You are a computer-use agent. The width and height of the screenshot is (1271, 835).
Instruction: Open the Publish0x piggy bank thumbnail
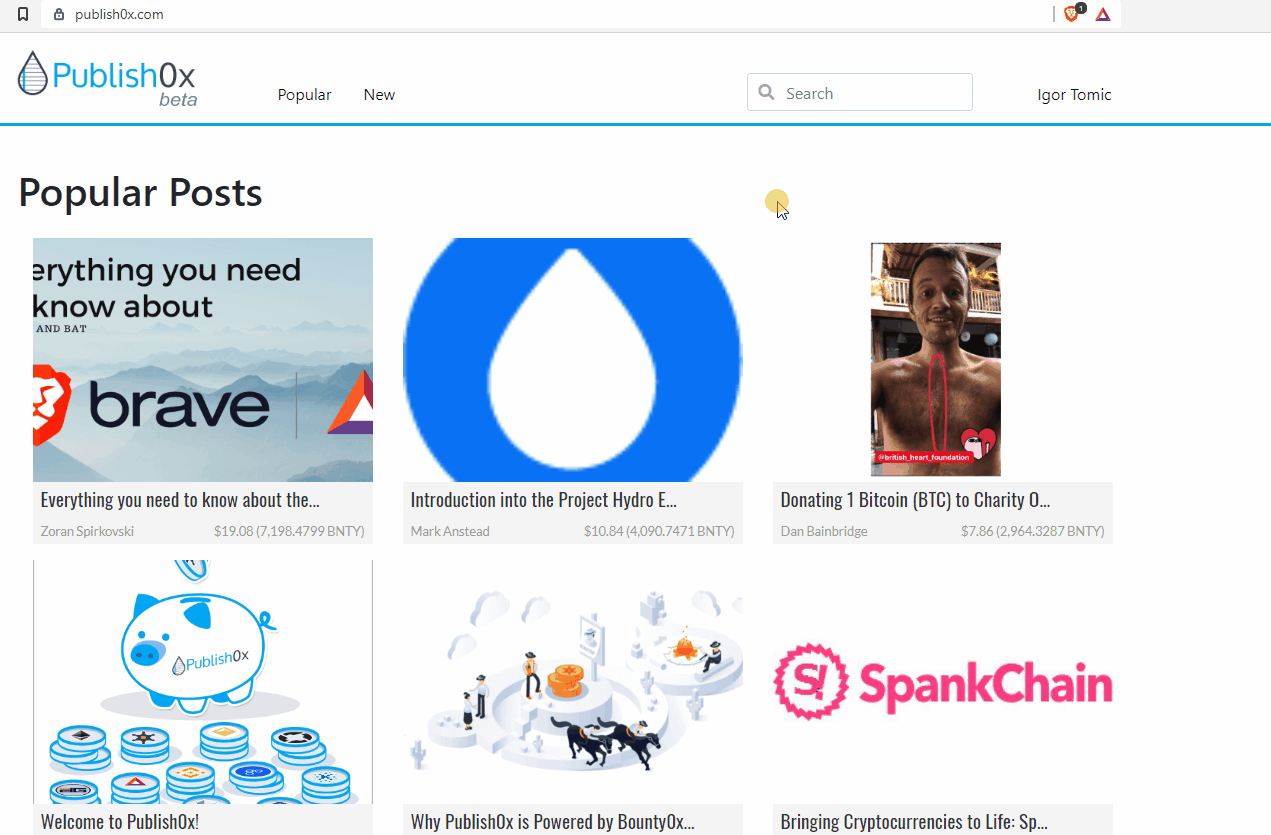(203, 682)
